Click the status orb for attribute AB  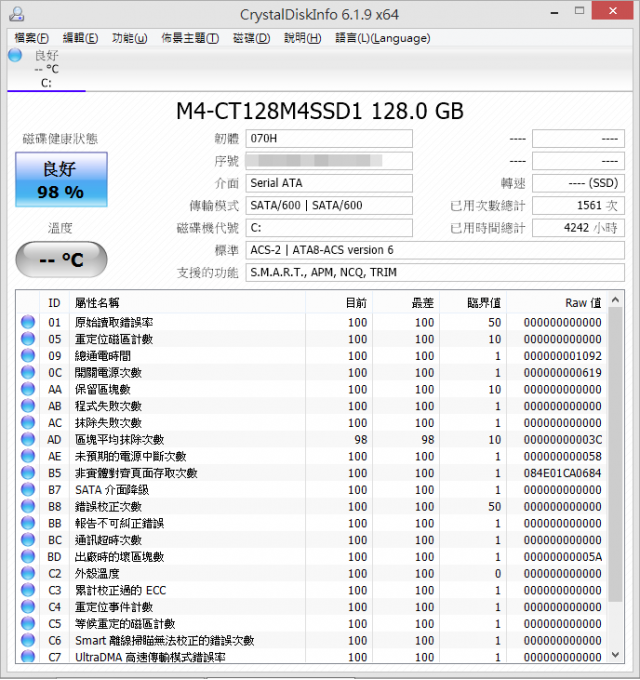pyautogui.click(x=28, y=406)
